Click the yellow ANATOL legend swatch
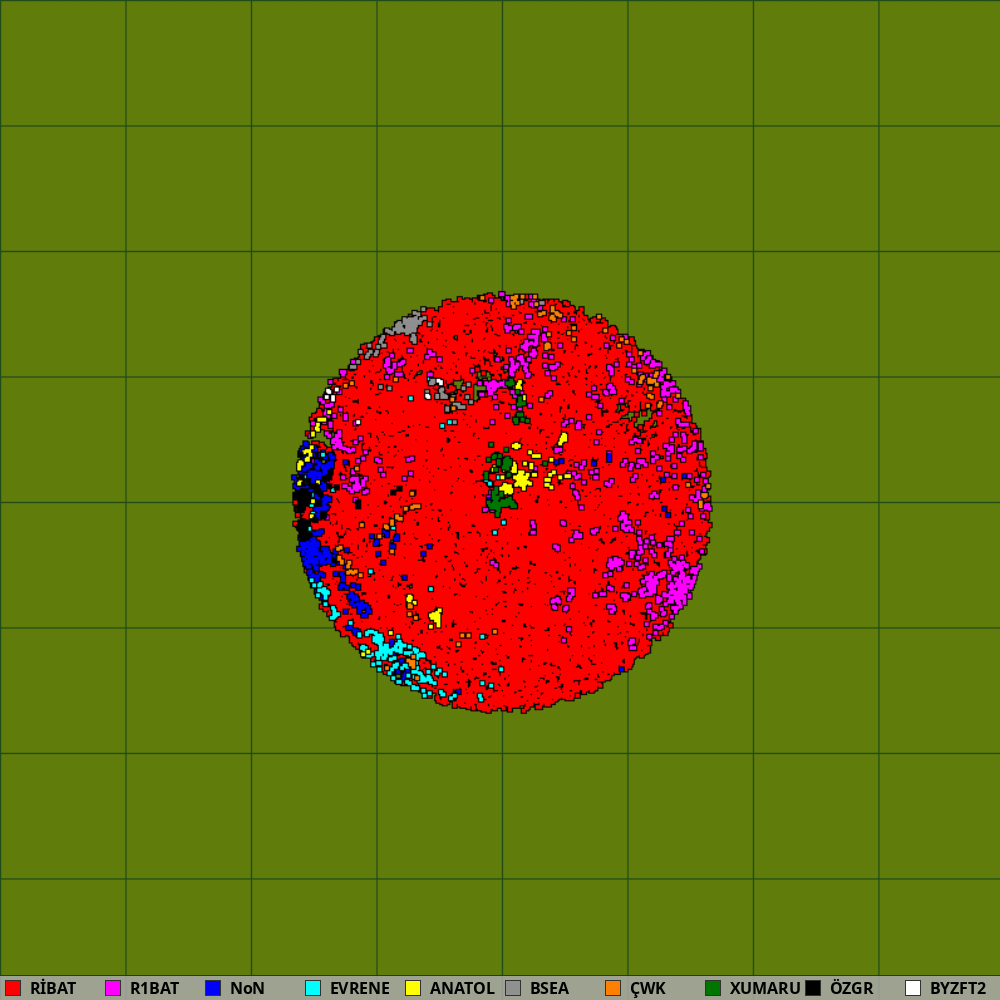 click(x=413, y=988)
